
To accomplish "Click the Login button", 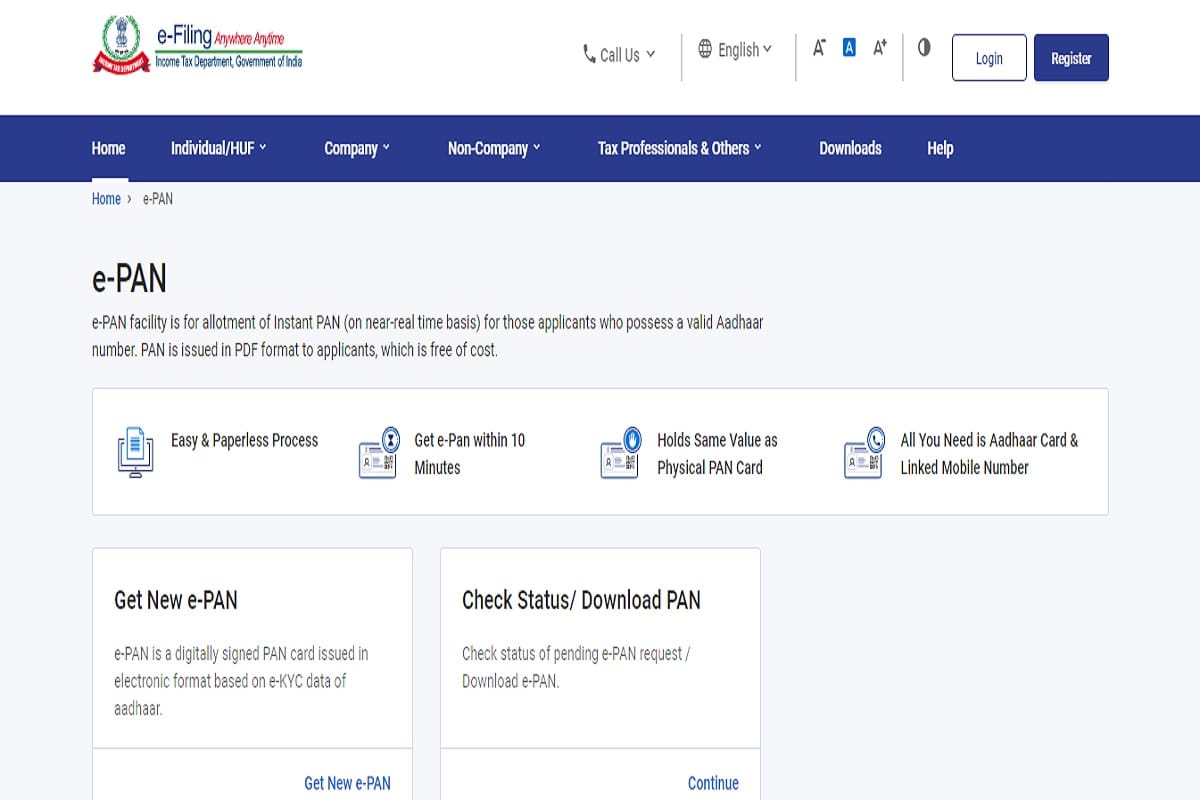I will [x=989, y=58].
